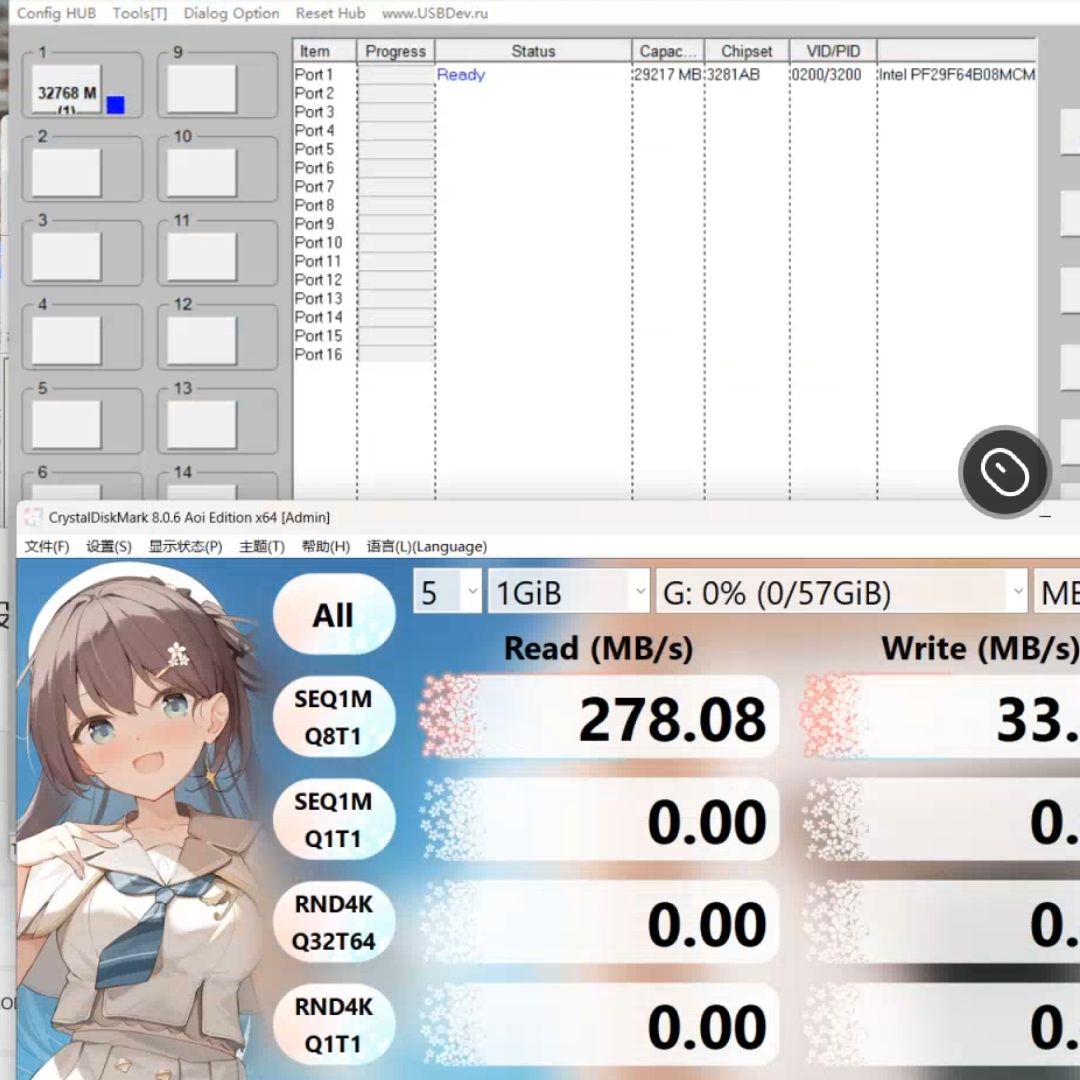Screen dimensions: 1080x1080
Task: Run the SEQ1M Q8T1 test
Action: 334,718
